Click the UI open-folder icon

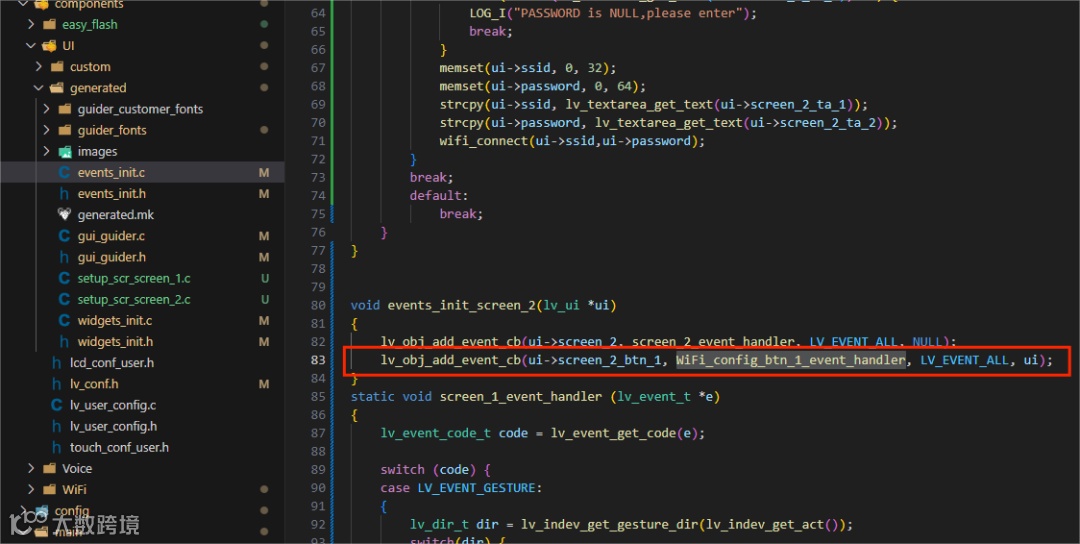(x=49, y=45)
